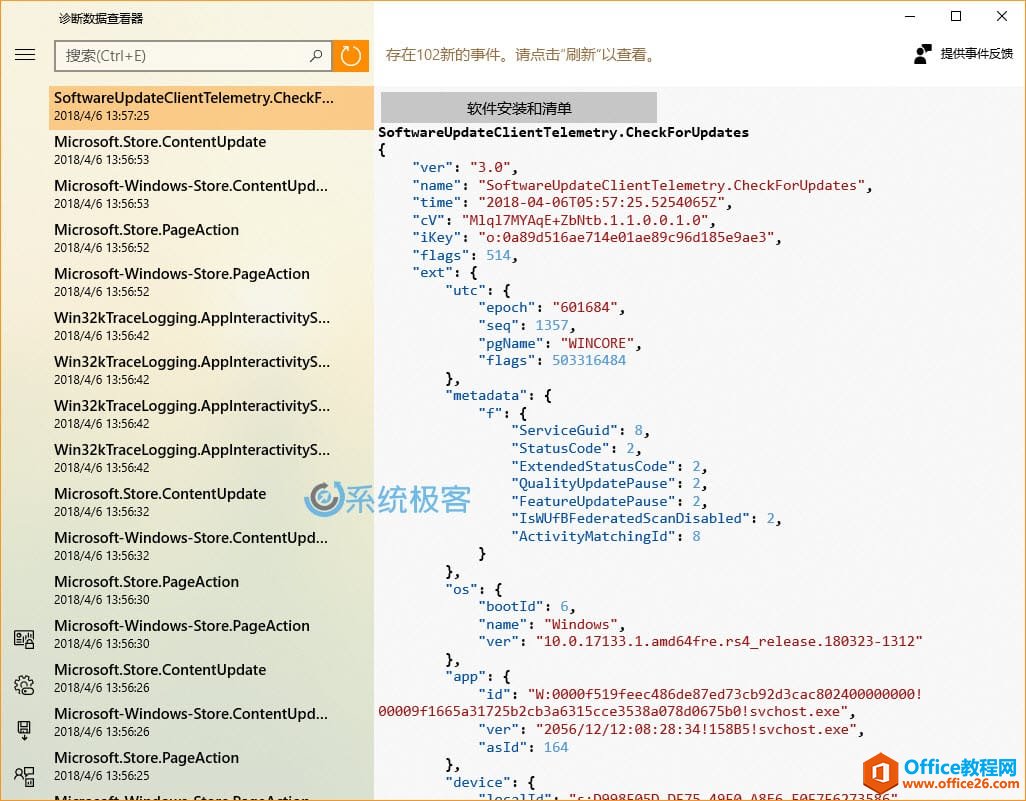Image resolution: width=1026 pixels, height=801 pixels.
Task: Click the "FeatureUpdatePause" line
Action: pyautogui.click(x=609, y=501)
